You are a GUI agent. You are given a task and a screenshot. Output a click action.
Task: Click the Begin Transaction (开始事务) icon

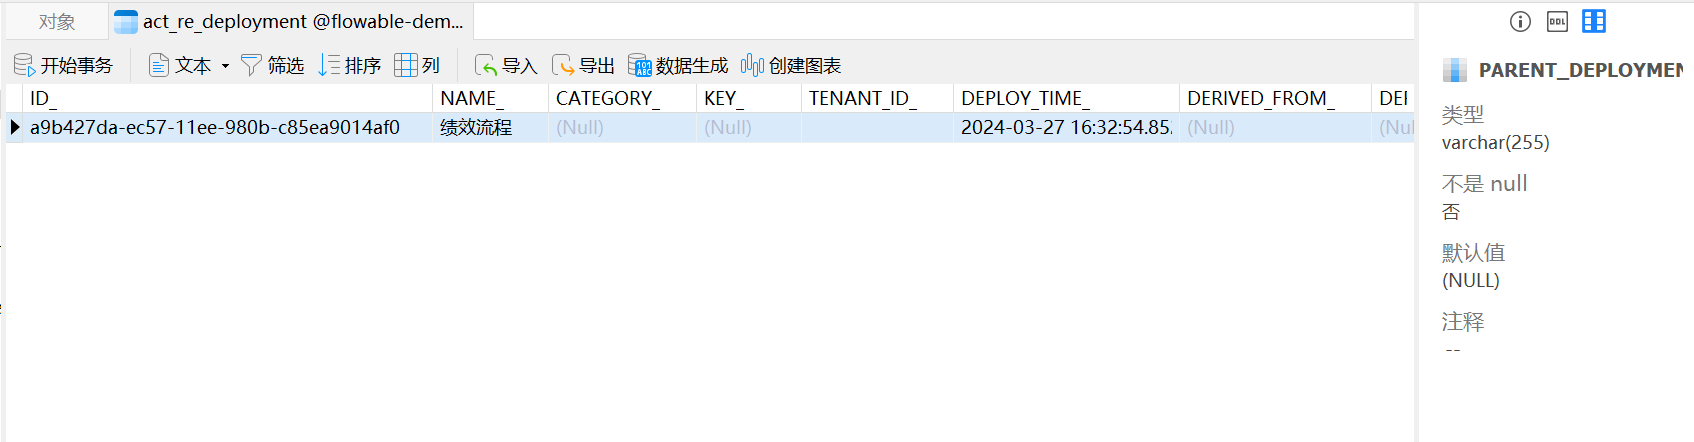[24, 66]
